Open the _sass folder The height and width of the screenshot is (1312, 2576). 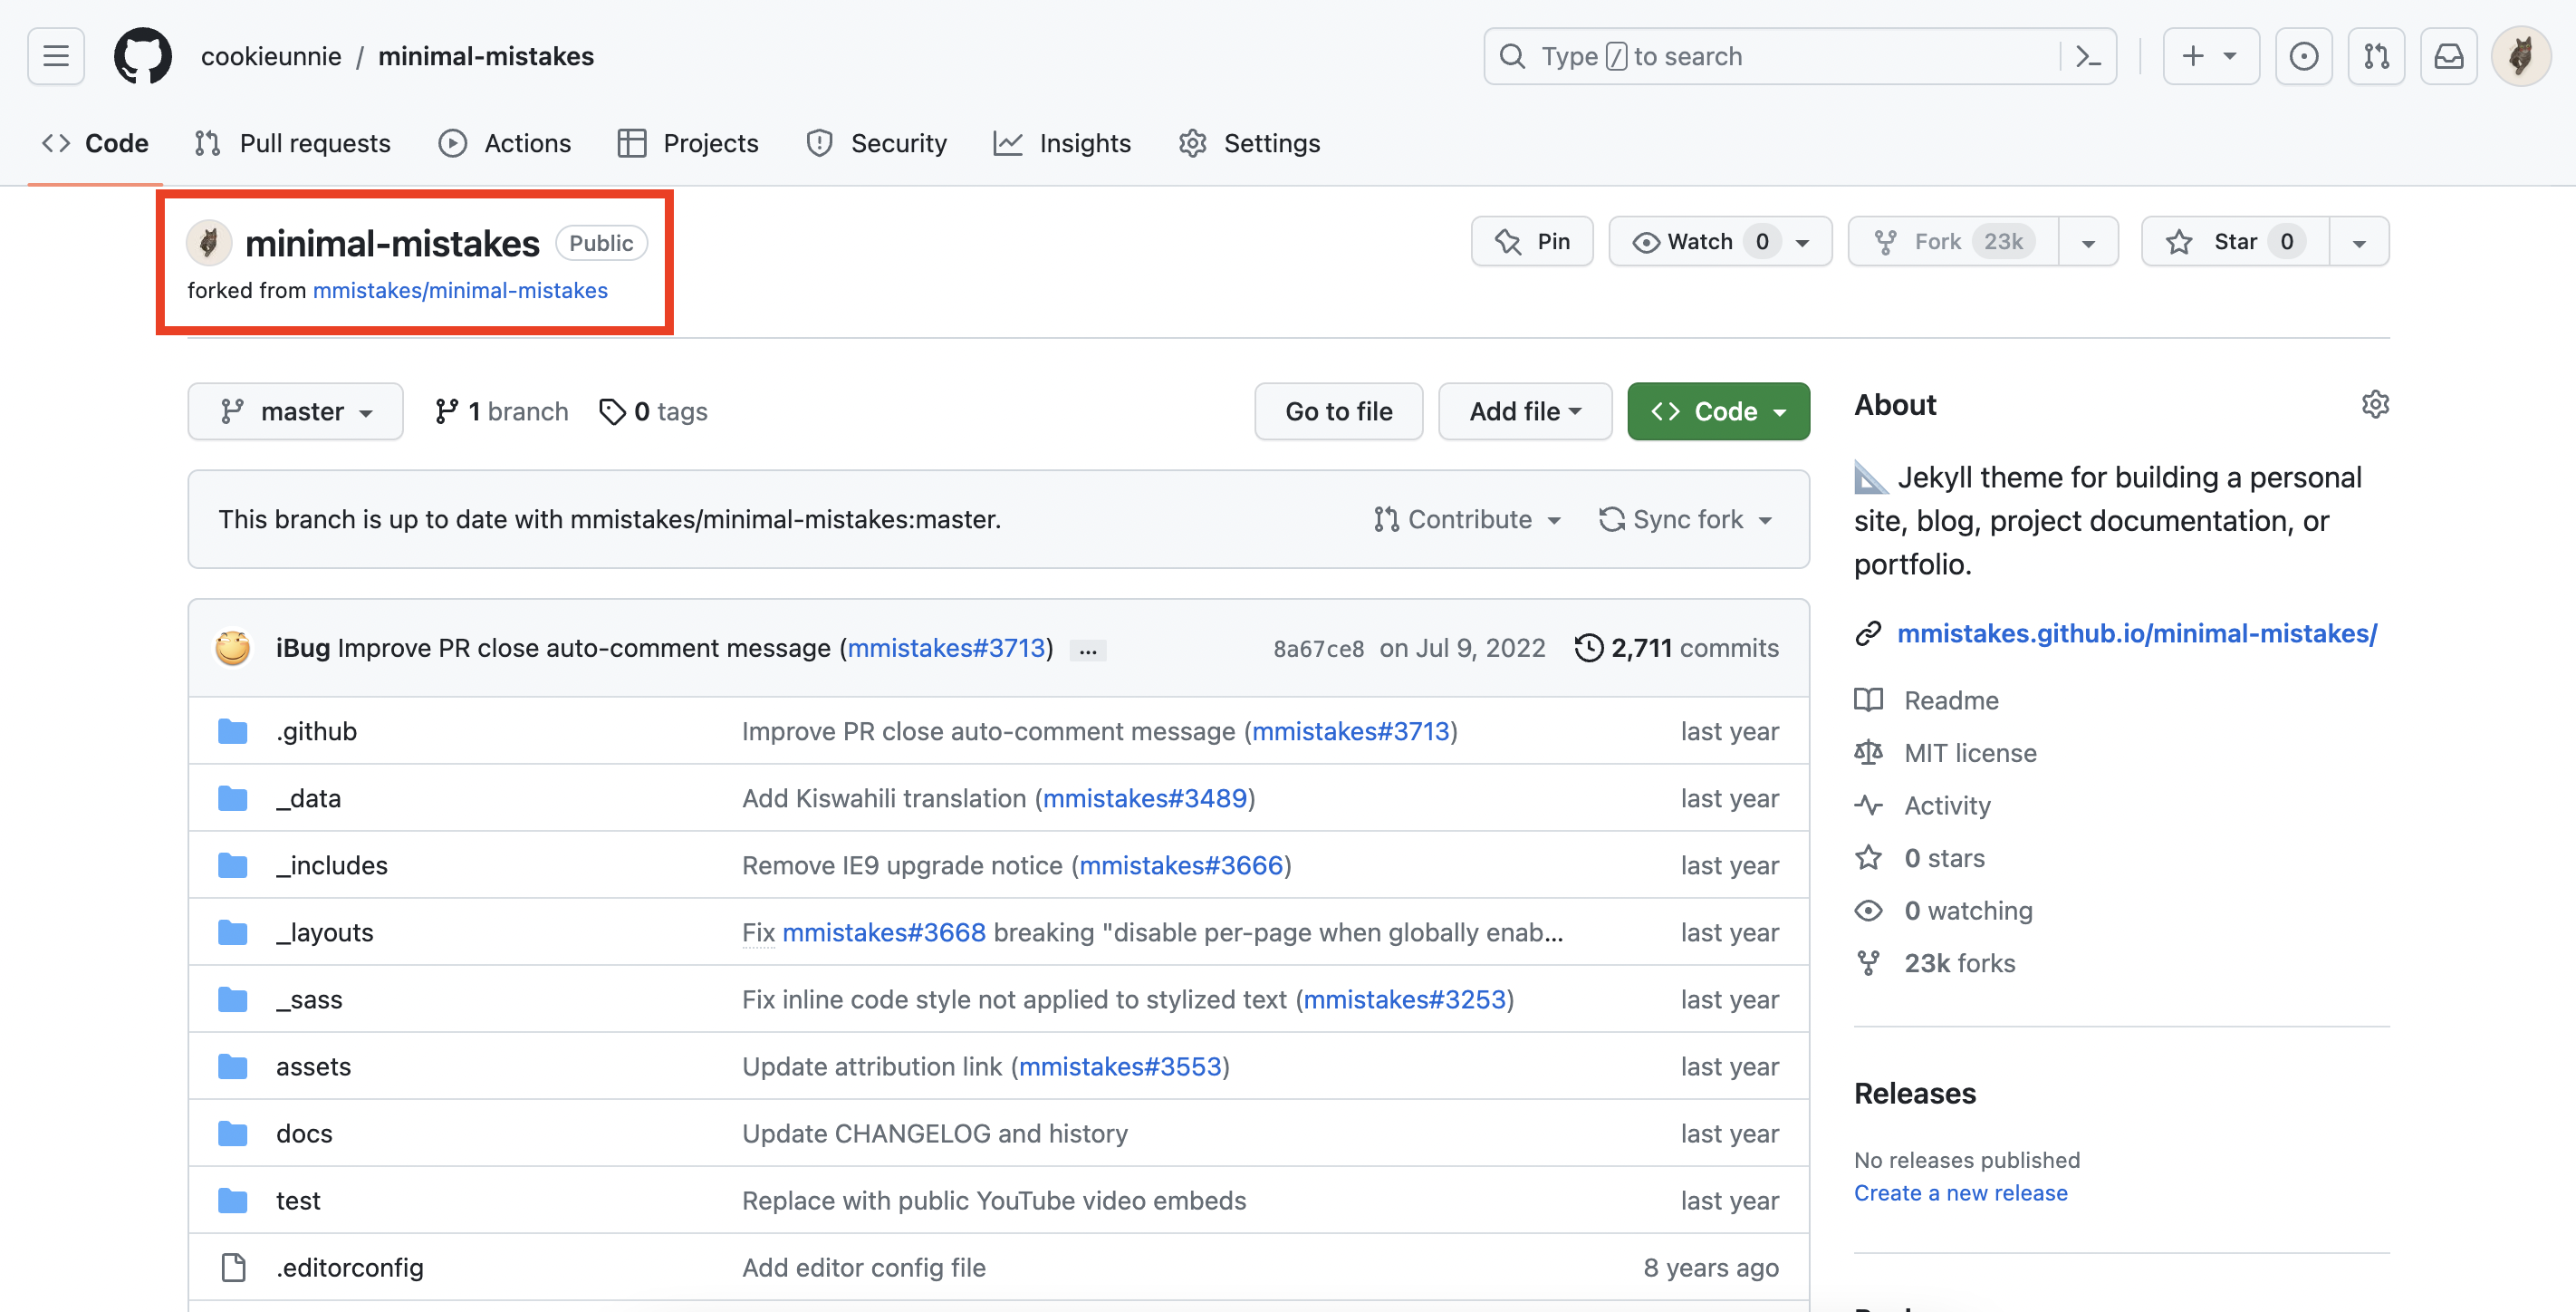pos(309,999)
